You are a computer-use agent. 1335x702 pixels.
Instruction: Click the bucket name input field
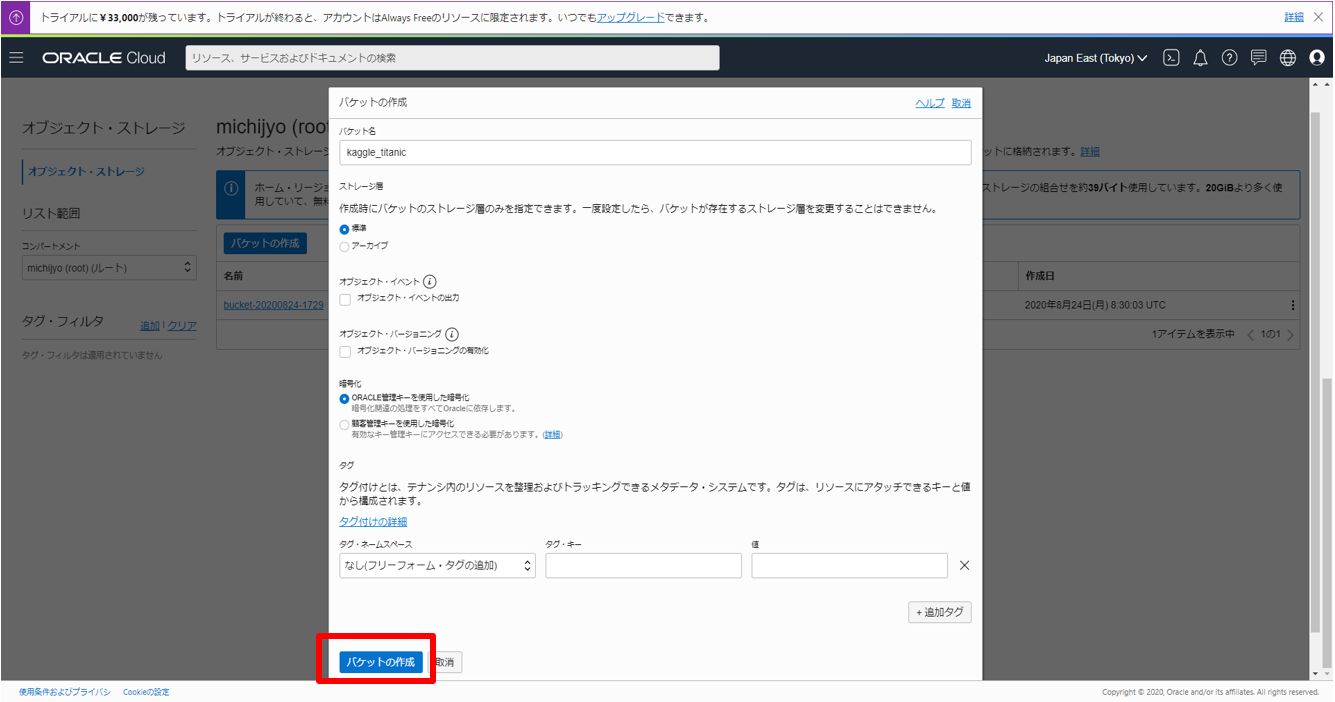coord(655,152)
